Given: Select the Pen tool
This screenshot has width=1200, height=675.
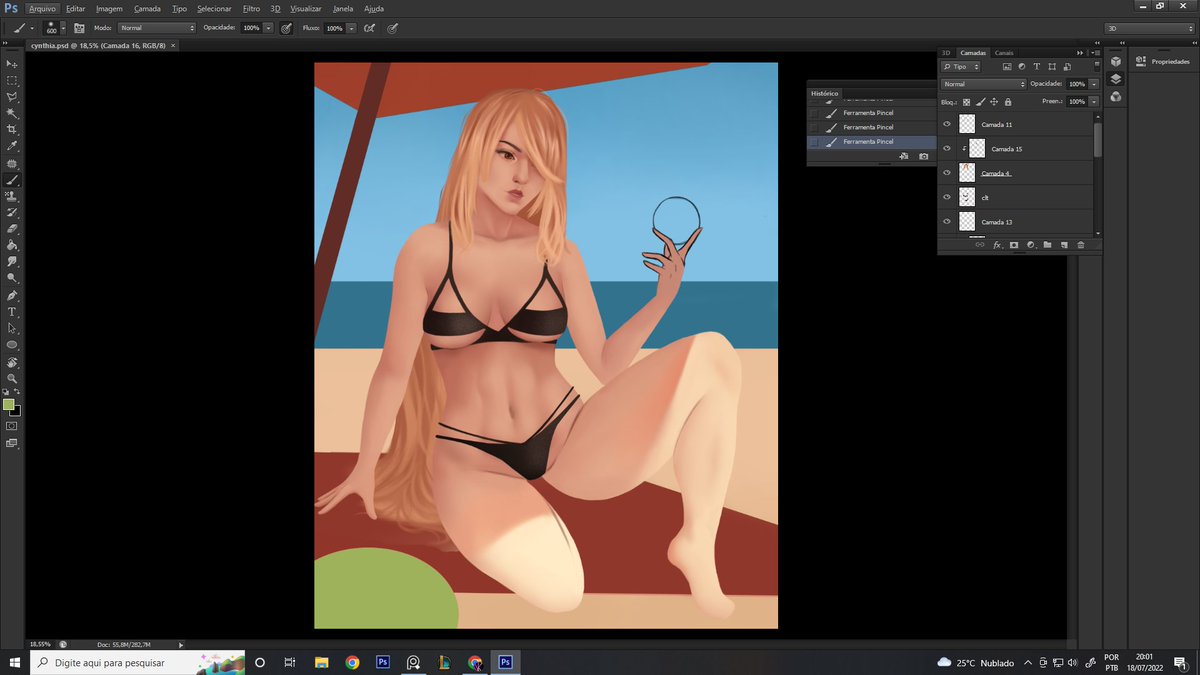Looking at the screenshot, I should click(x=12, y=296).
